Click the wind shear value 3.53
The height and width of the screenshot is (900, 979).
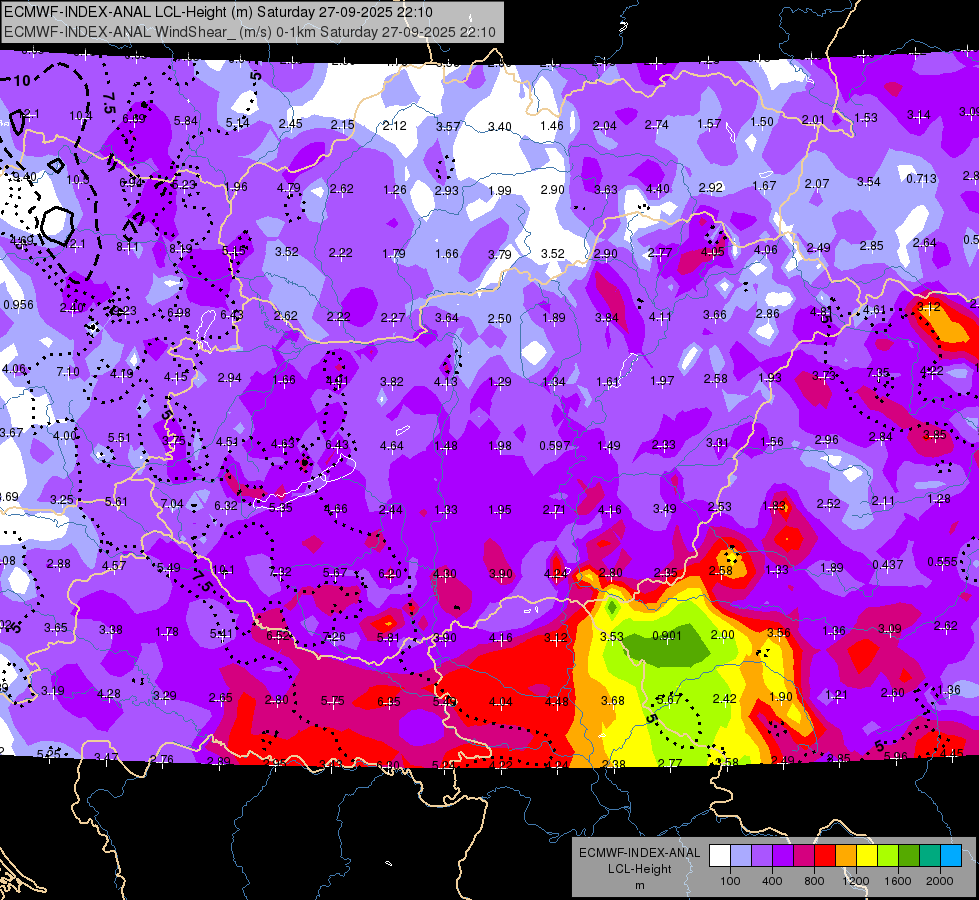pyautogui.click(x=612, y=636)
